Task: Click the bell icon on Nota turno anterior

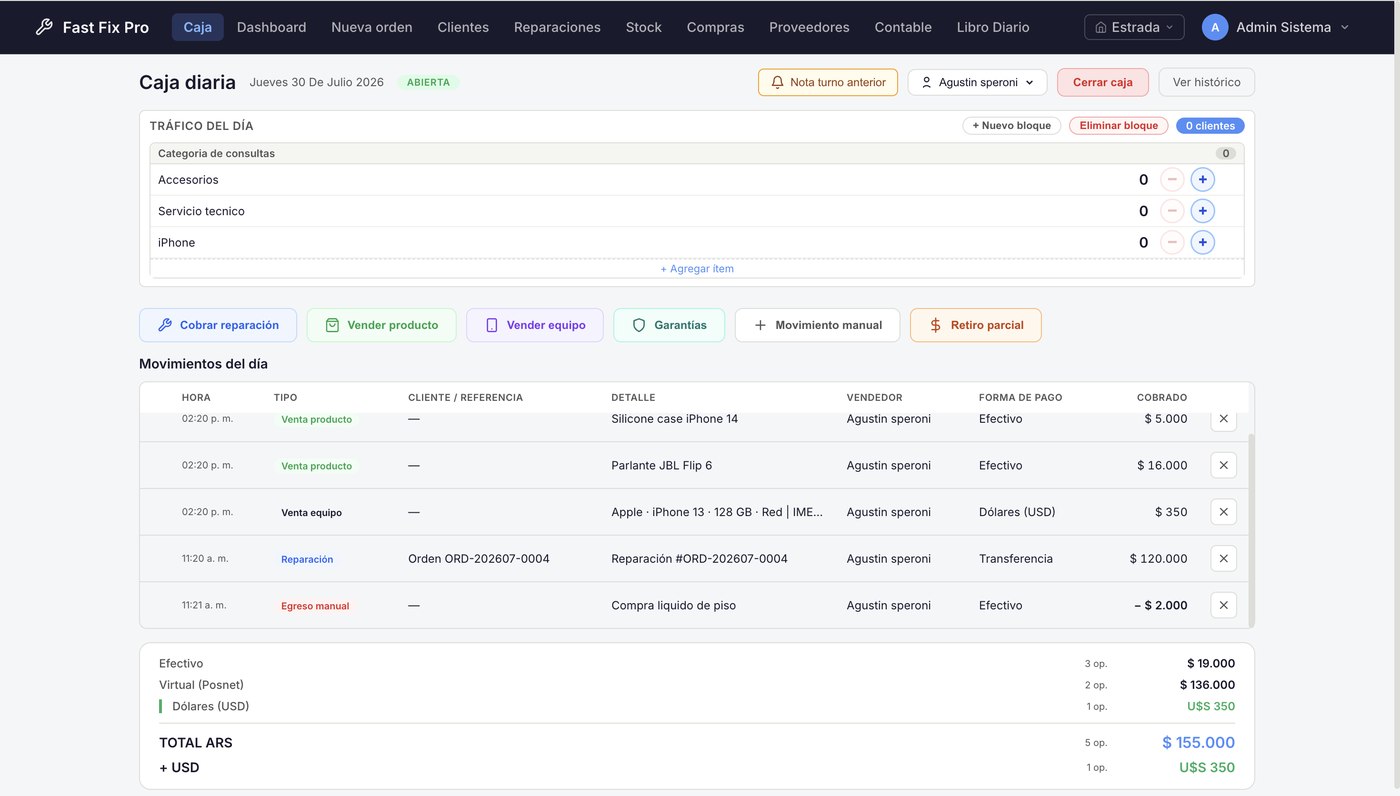Action: click(x=778, y=82)
